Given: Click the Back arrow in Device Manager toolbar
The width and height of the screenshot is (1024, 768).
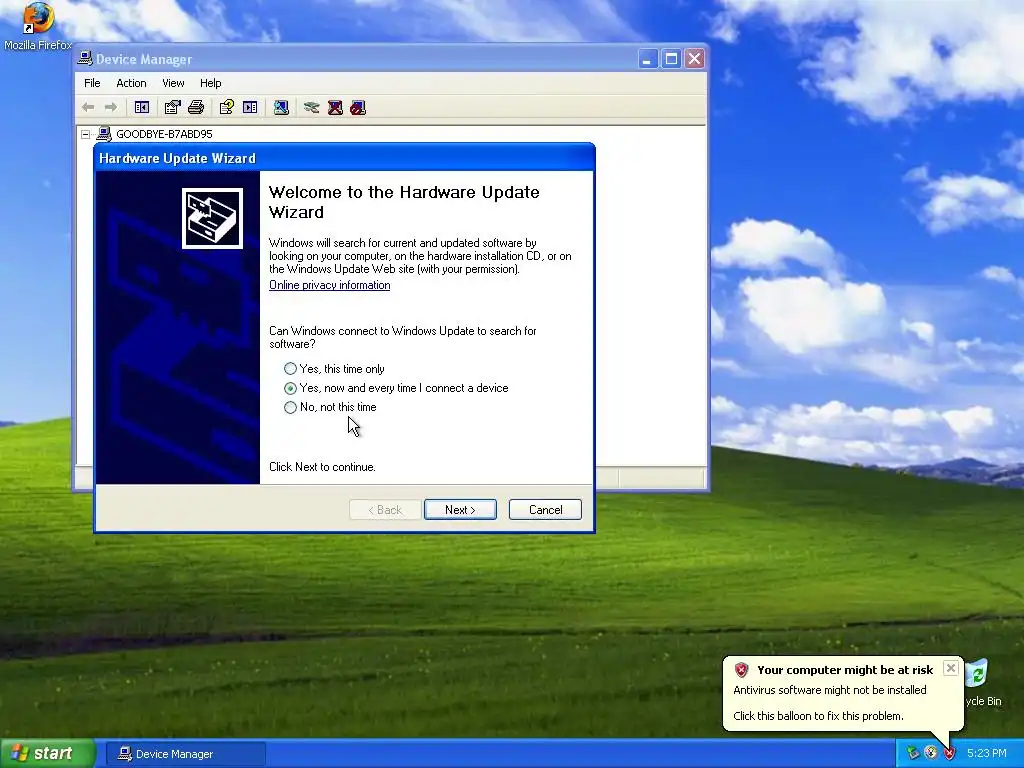Looking at the screenshot, I should coord(88,107).
